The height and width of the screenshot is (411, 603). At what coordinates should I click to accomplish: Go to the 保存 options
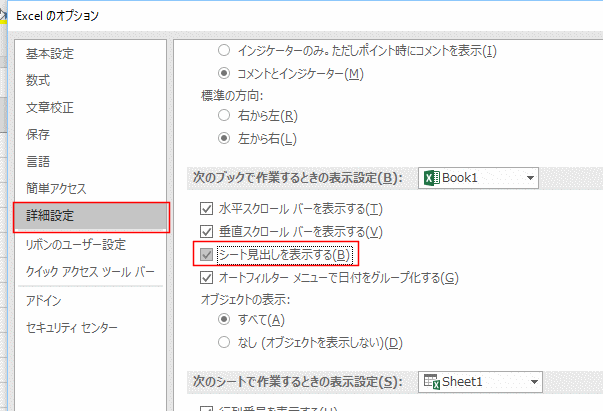38,134
